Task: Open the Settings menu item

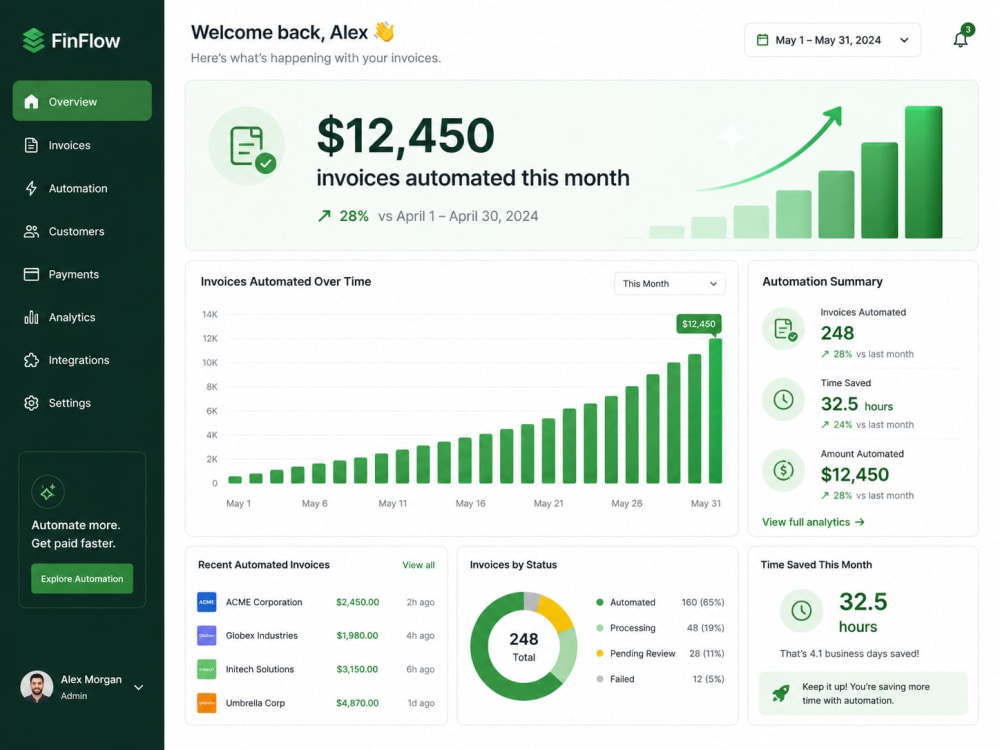Action: (82, 403)
